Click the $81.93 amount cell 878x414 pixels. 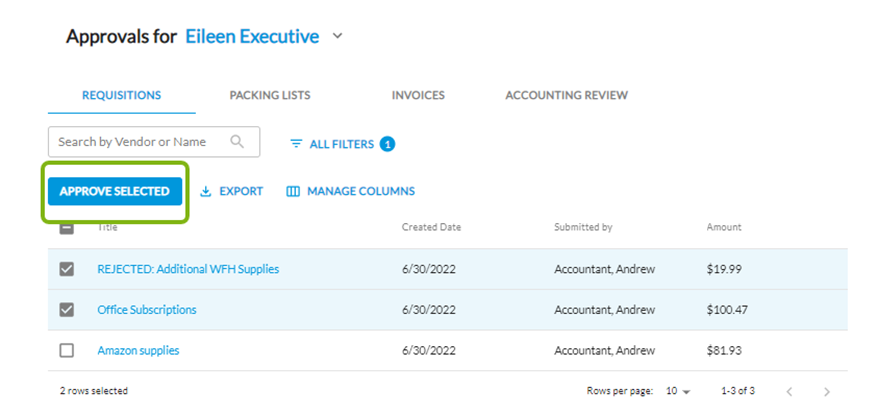pyautogui.click(x=724, y=351)
